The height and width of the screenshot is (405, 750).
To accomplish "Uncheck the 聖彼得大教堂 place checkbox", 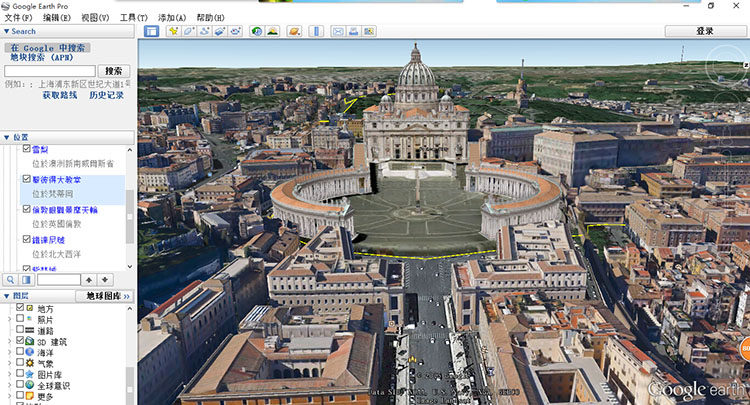I will [27, 179].
